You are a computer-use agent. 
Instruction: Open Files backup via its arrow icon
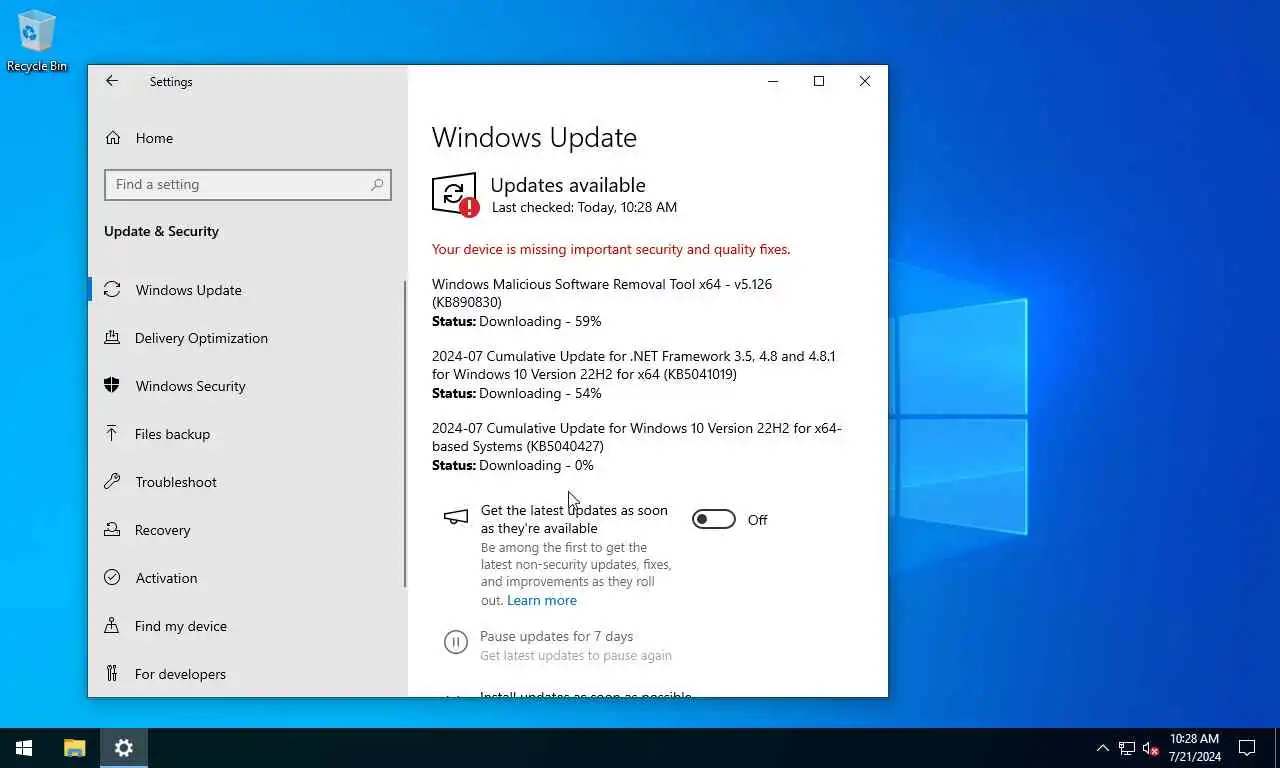click(112, 434)
